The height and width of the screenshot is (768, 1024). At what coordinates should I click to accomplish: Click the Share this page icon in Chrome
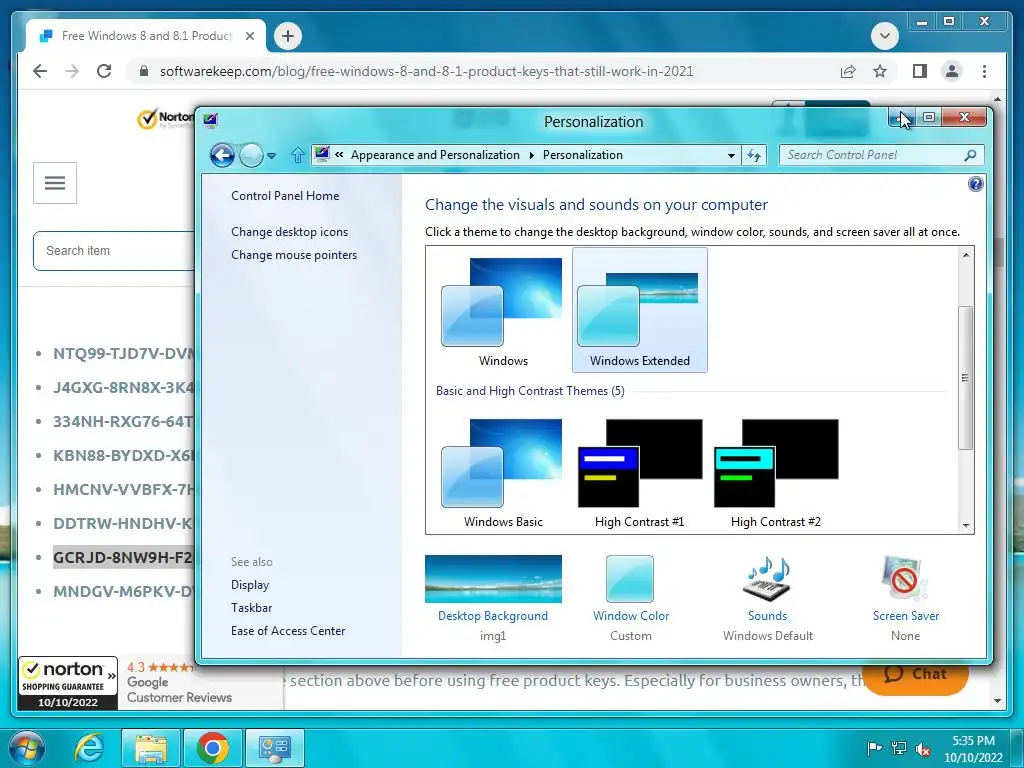(x=848, y=71)
